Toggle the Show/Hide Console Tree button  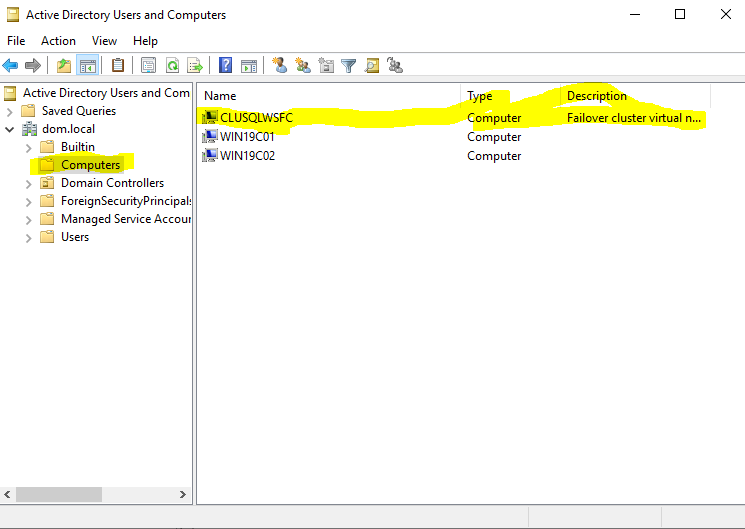[x=88, y=66]
